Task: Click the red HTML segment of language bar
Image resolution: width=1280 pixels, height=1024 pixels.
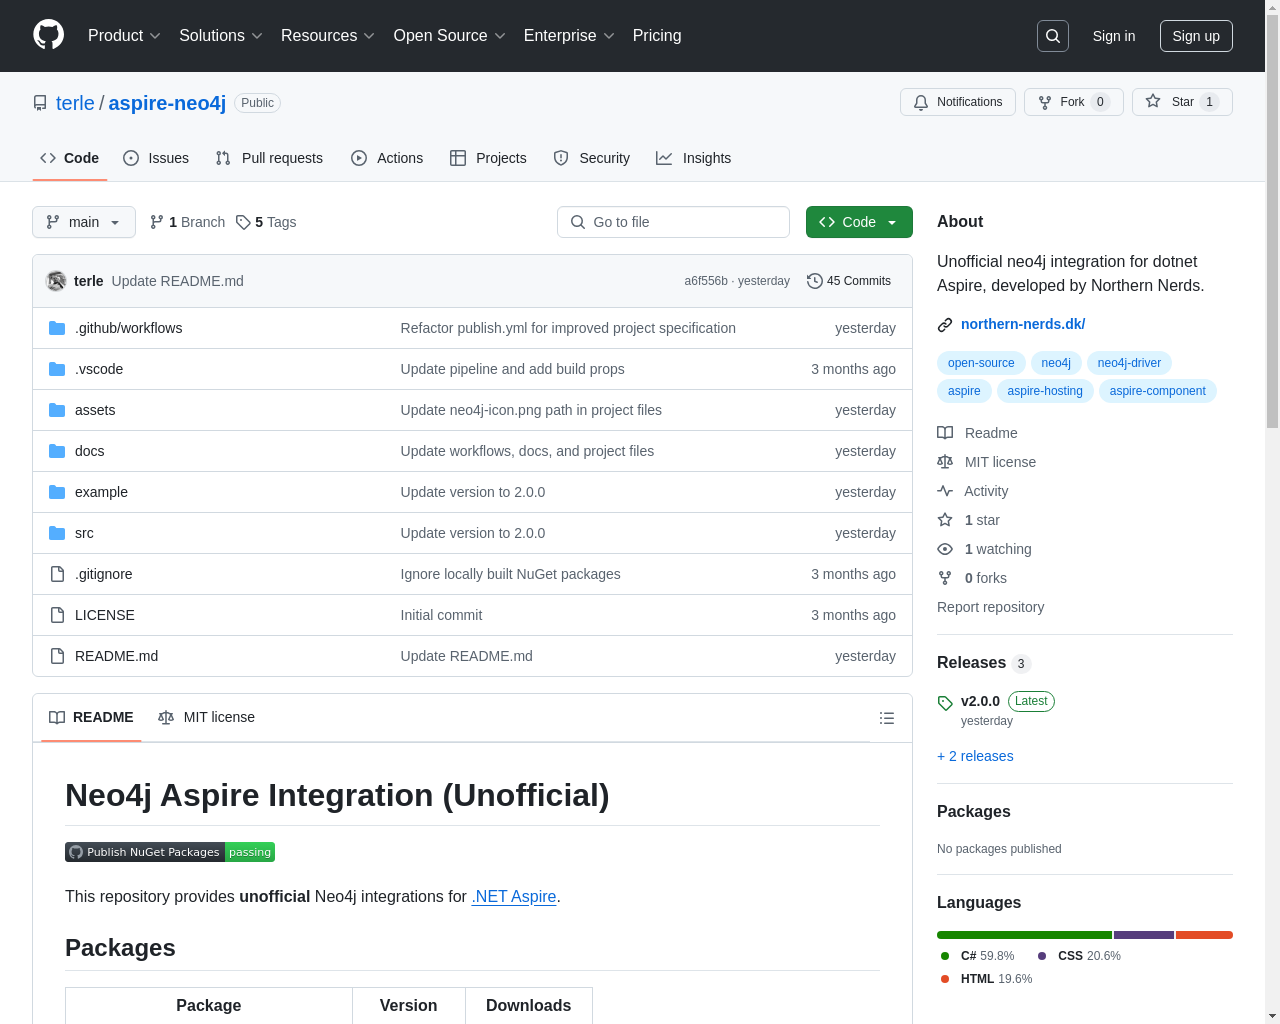Action: click(1204, 935)
